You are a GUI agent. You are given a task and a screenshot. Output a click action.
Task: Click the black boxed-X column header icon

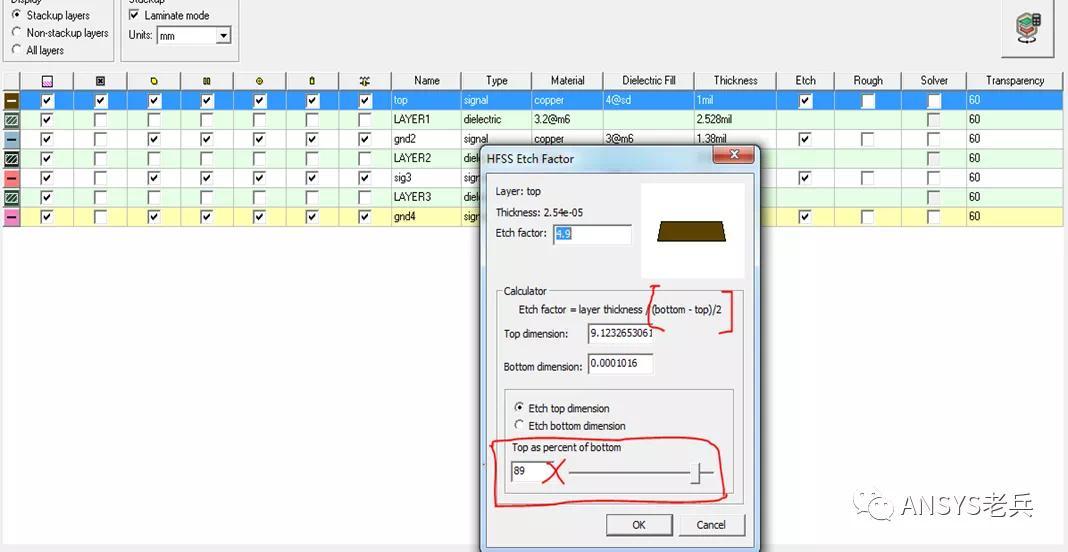pos(100,81)
